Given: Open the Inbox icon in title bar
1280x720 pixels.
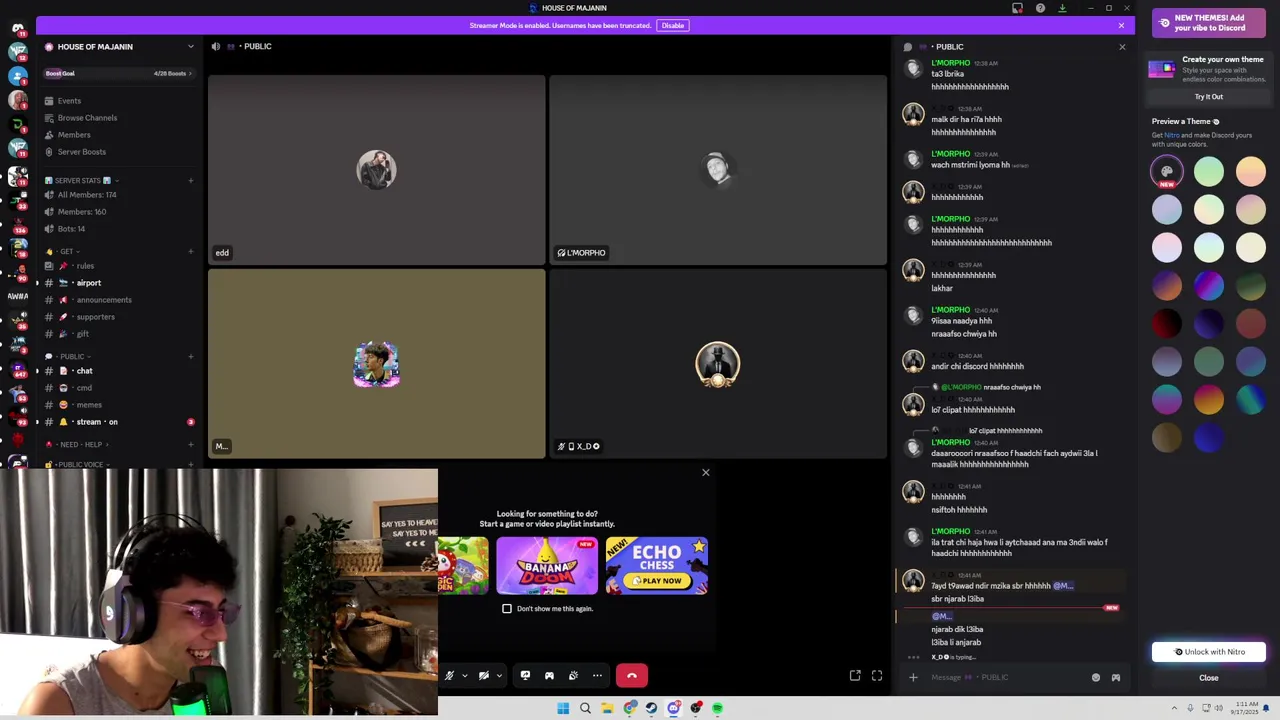Looking at the screenshot, I should 1017,8.
